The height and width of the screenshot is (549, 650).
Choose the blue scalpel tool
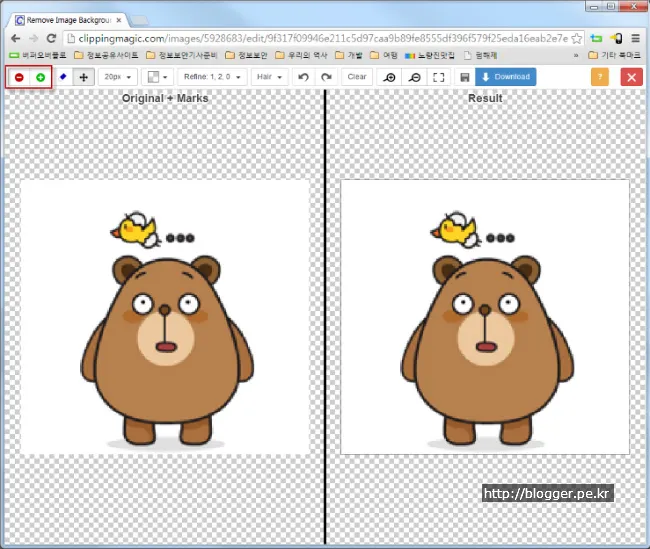(63, 77)
